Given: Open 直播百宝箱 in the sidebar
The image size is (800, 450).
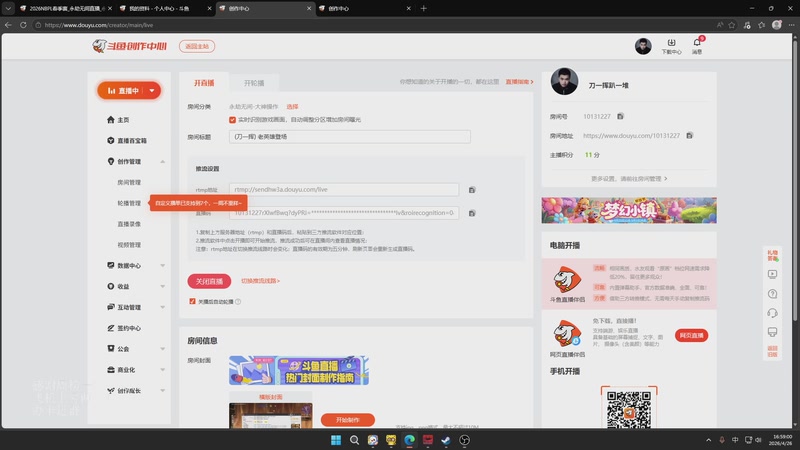Looking at the screenshot, I should (127, 141).
